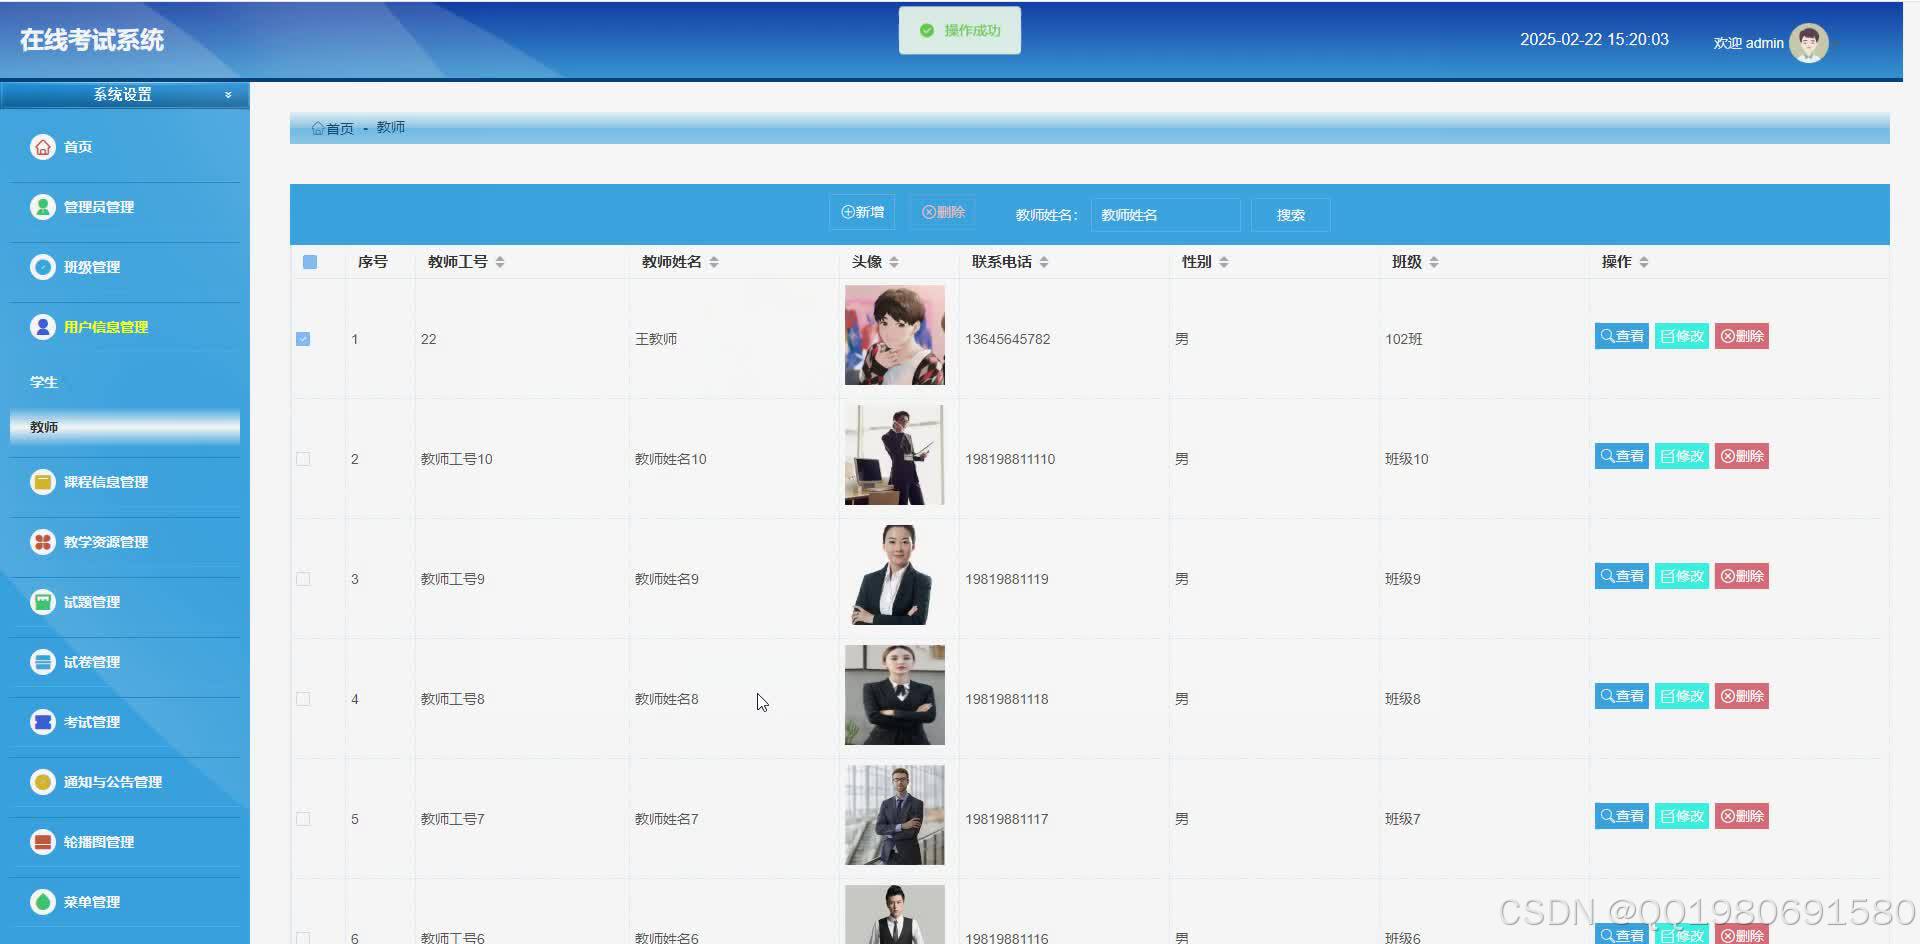
Task: Open 教师姓名9's avatar thumbnail
Action: click(895, 575)
